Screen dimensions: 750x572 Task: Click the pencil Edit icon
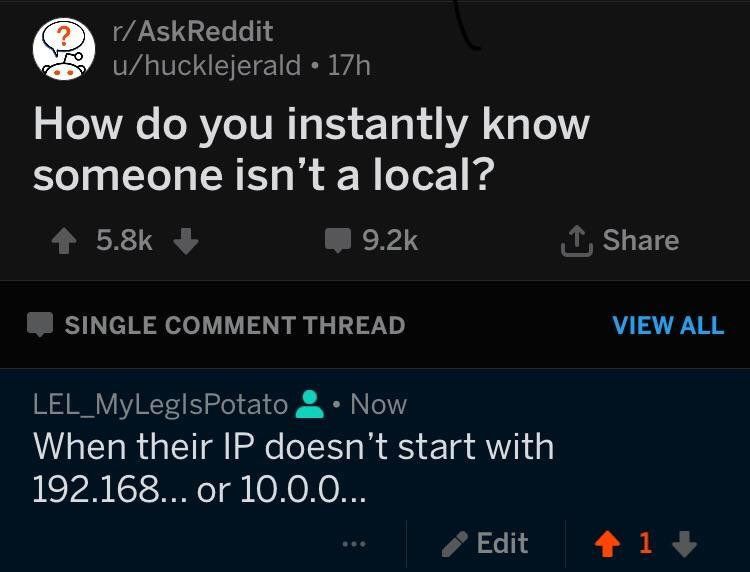click(454, 544)
